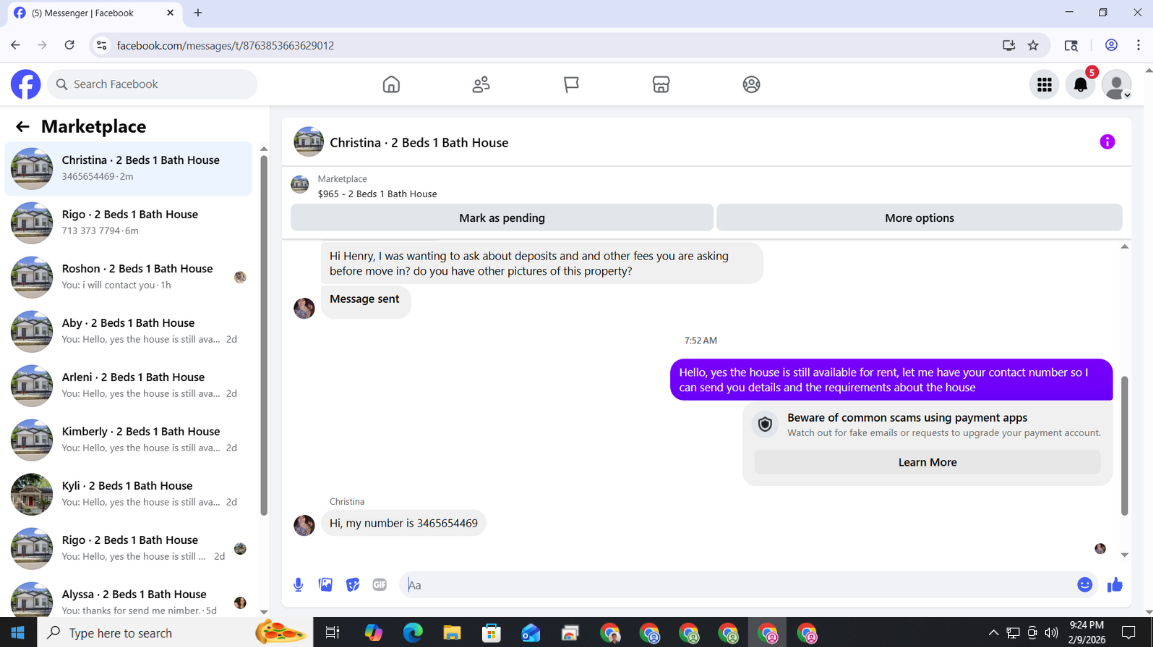1153x647 pixels.
Task: Open the emoji picker smiley icon
Action: pyautogui.click(x=1085, y=585)
